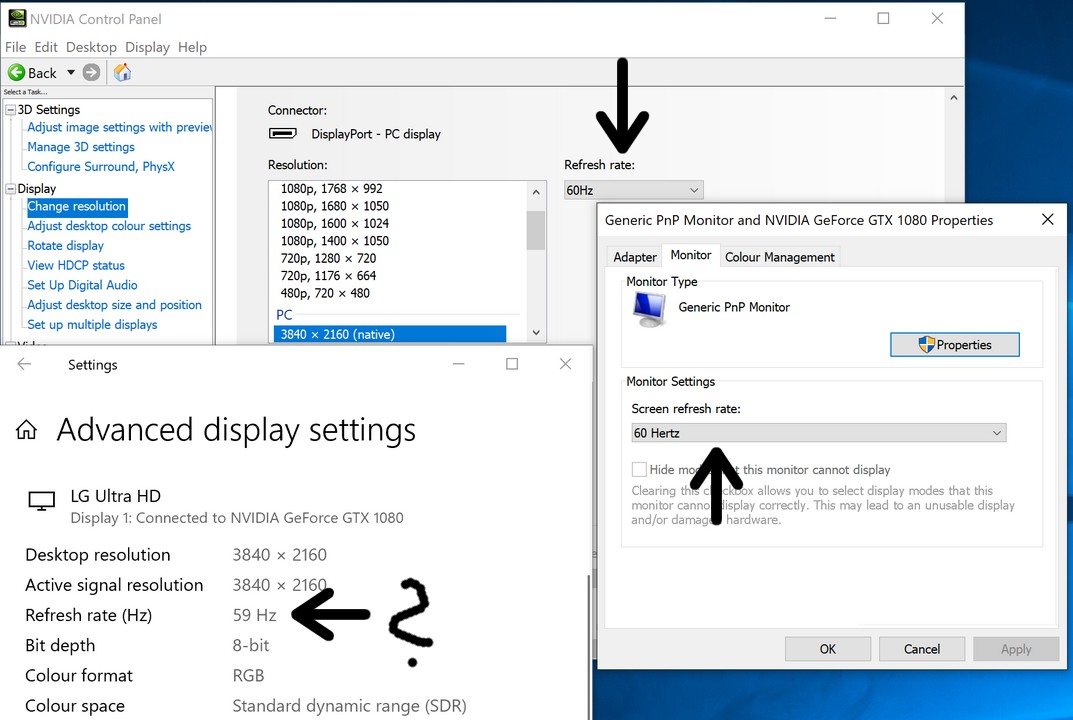Close the Generic PnP Monitor Properties dialog
Screen dimensions: 1073x720
click(1047, 219)
